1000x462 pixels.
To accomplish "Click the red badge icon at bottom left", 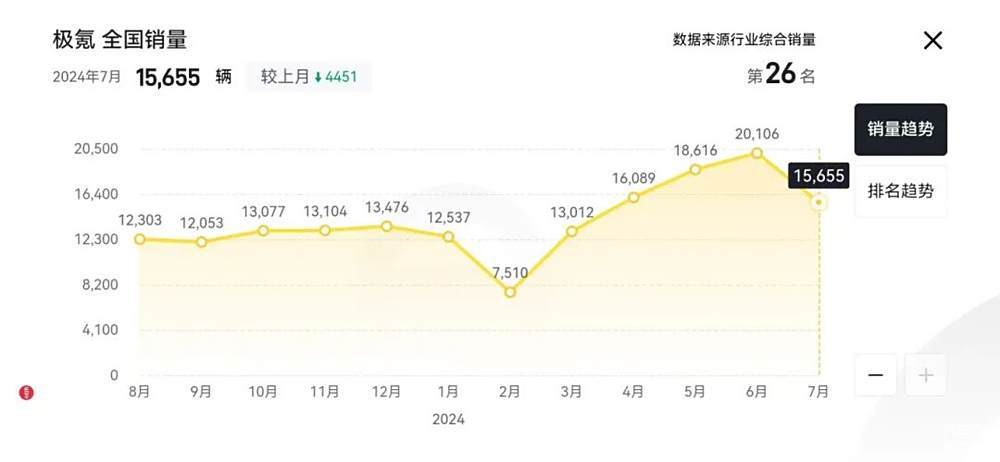I will click(26, 393).
